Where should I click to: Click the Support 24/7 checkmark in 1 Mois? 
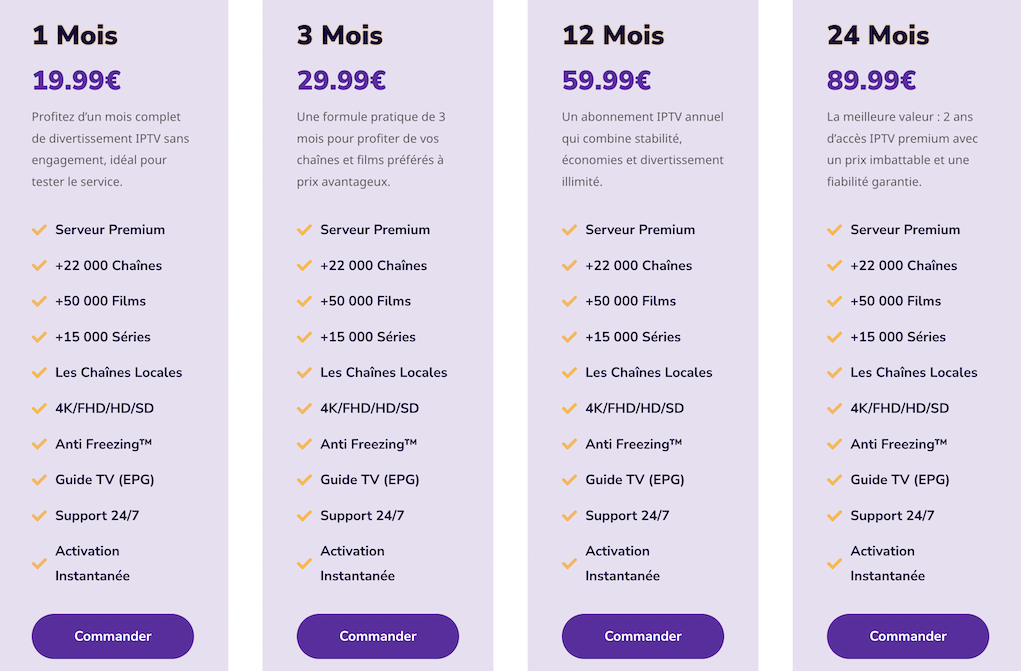(40, 516)
